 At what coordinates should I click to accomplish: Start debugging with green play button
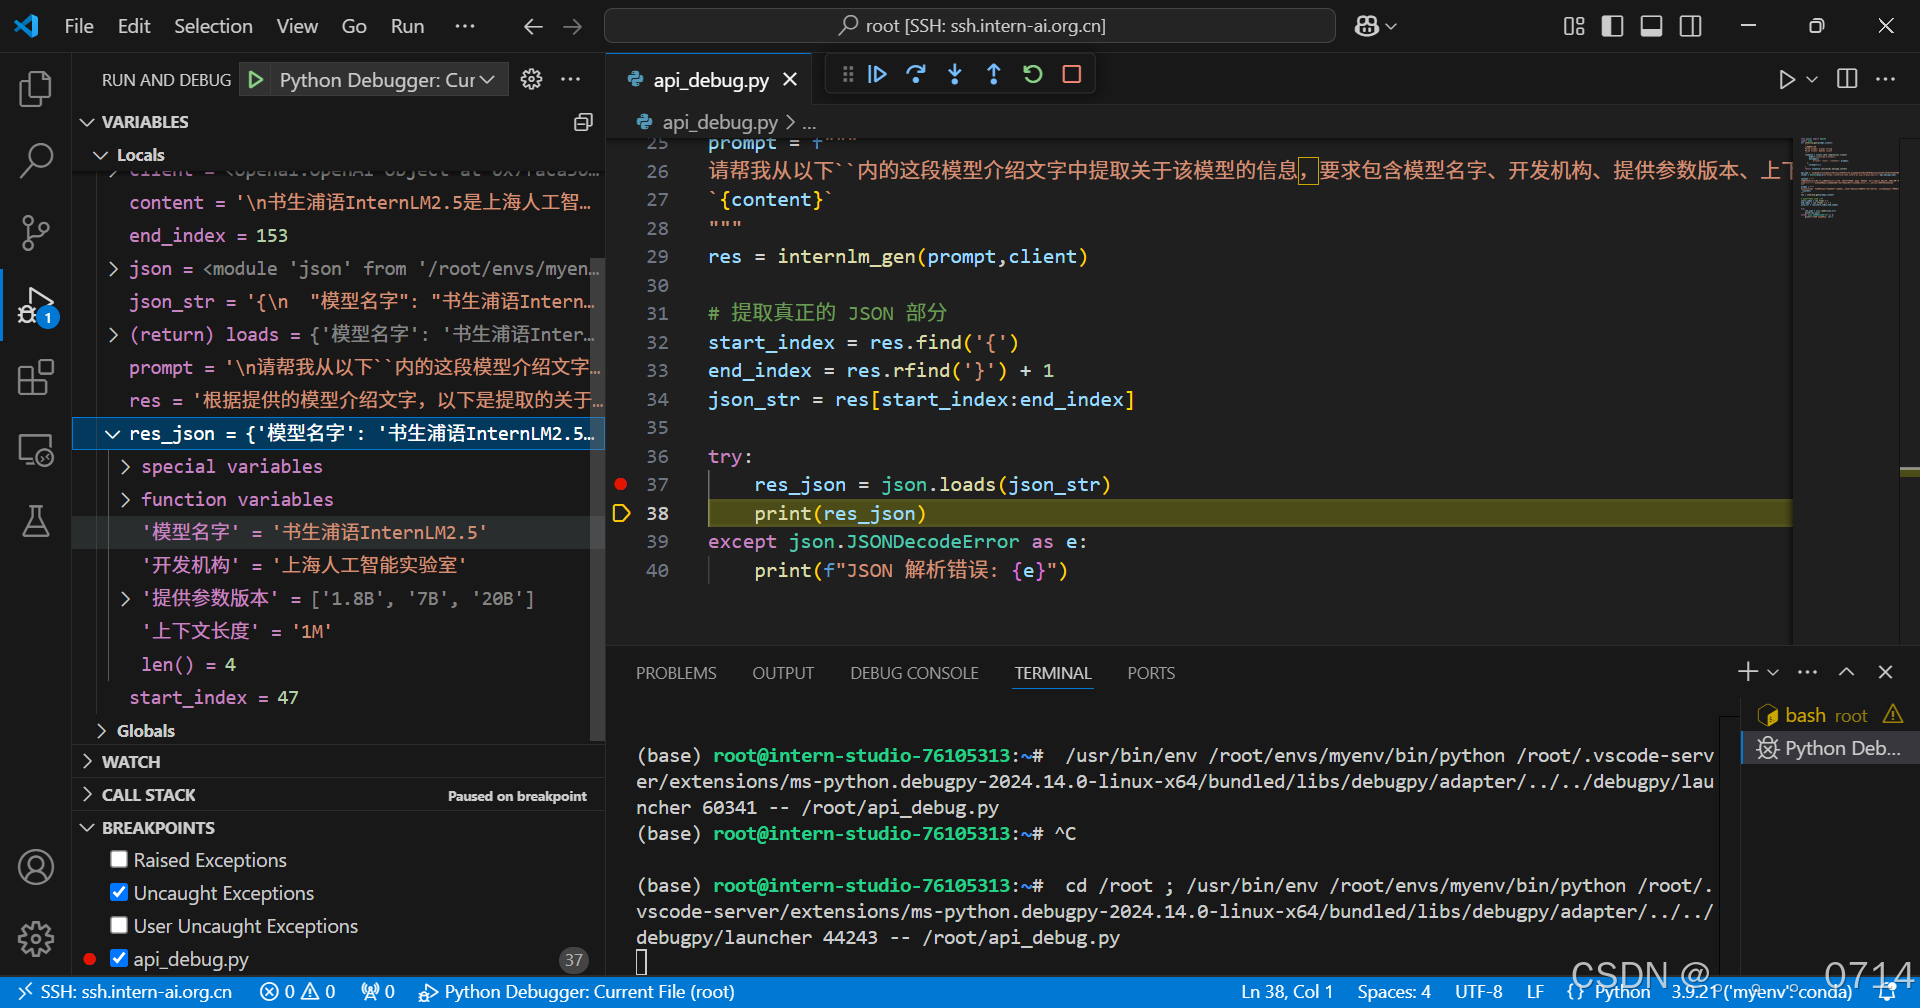256,80
